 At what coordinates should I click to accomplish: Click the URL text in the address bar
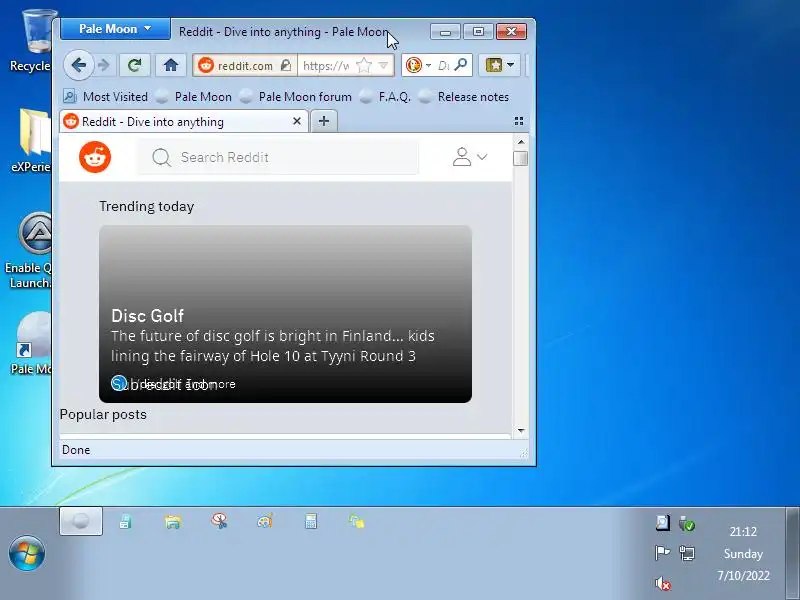326,65
